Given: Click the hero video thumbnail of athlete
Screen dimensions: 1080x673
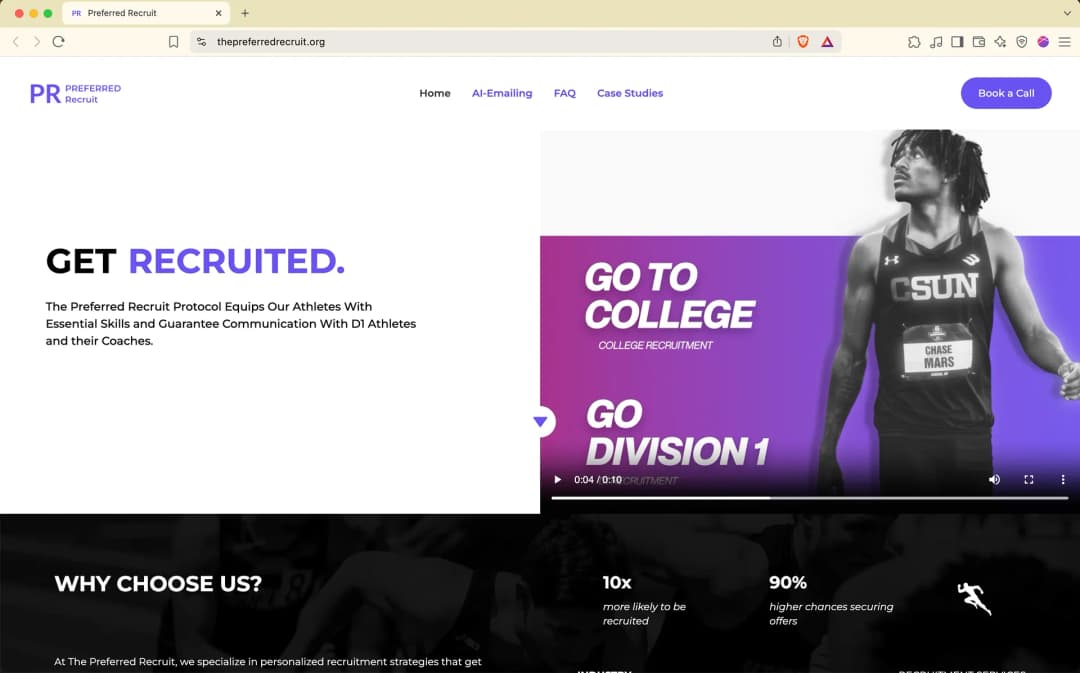Looking at the screenshot, I should [x=809, y=321].
